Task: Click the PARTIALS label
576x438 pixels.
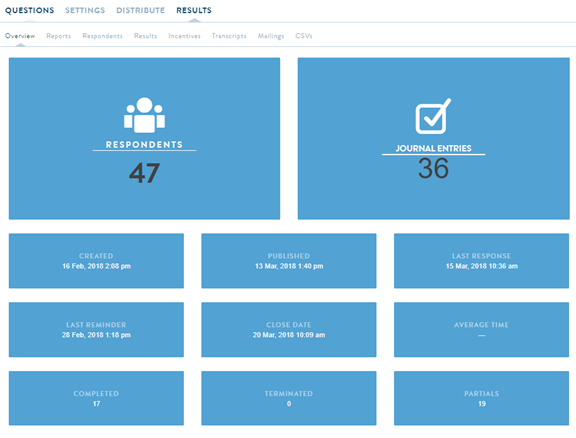Action: coord(482,394)
